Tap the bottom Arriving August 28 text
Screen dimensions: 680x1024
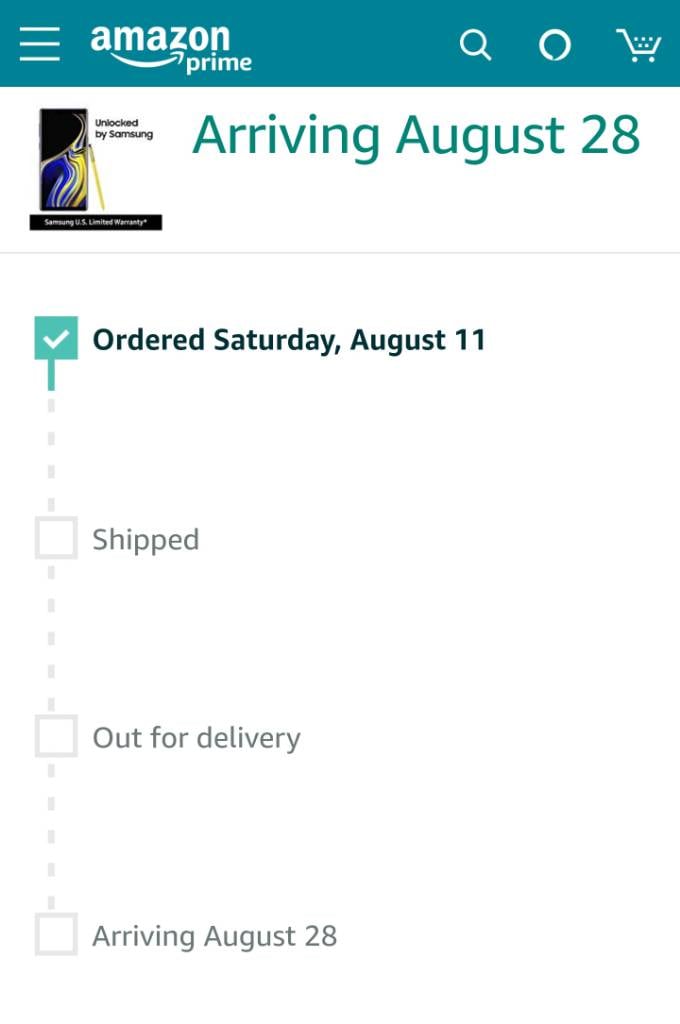coord(214,936)
